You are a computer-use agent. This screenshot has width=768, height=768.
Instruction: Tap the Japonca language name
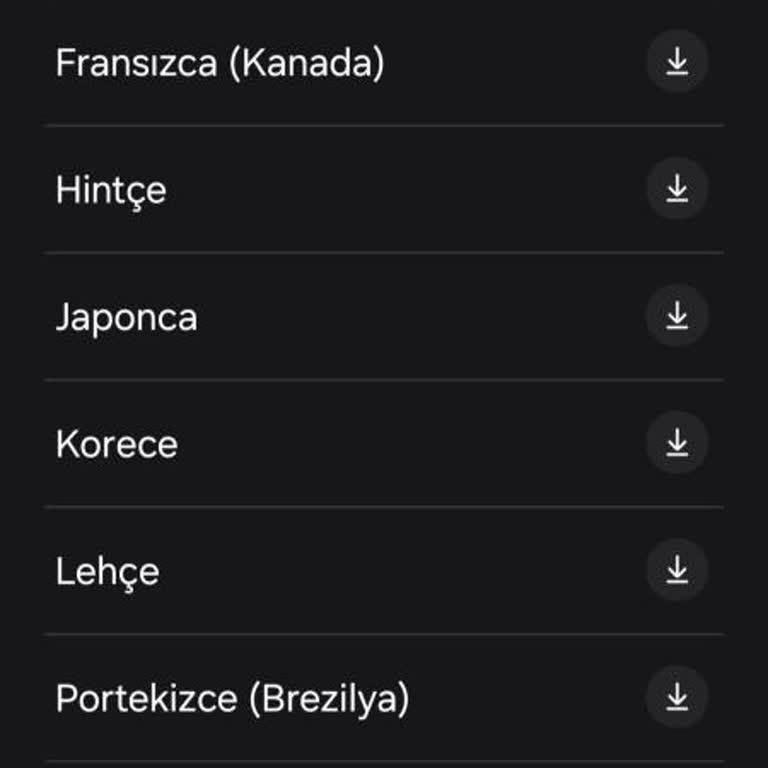126,317
